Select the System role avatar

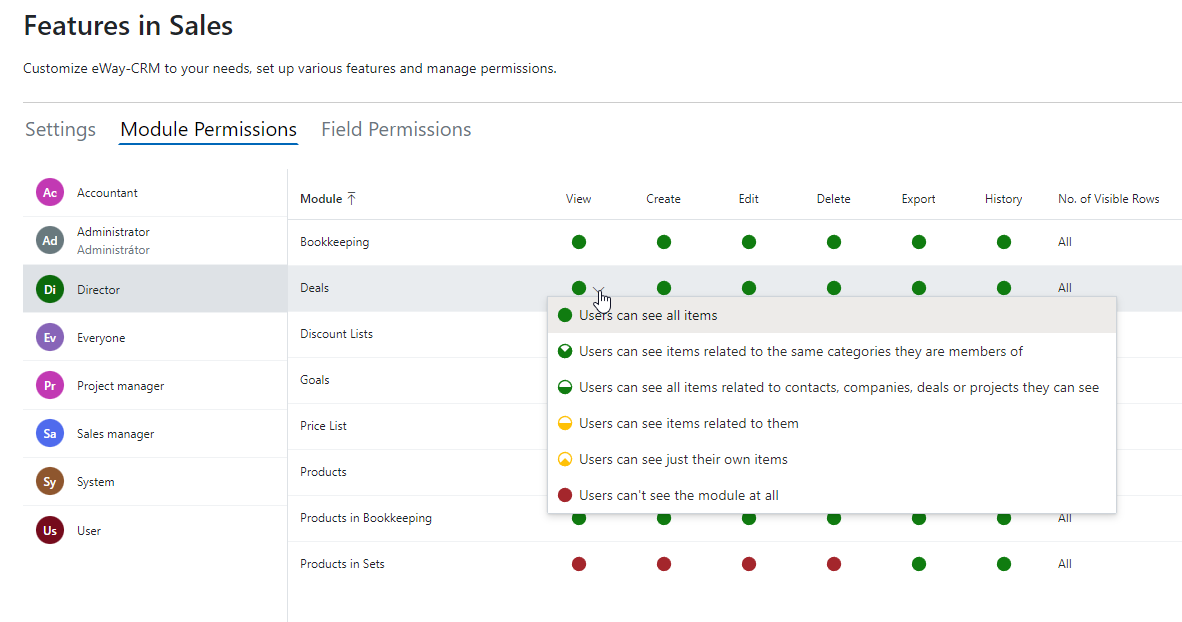(50, 482)
